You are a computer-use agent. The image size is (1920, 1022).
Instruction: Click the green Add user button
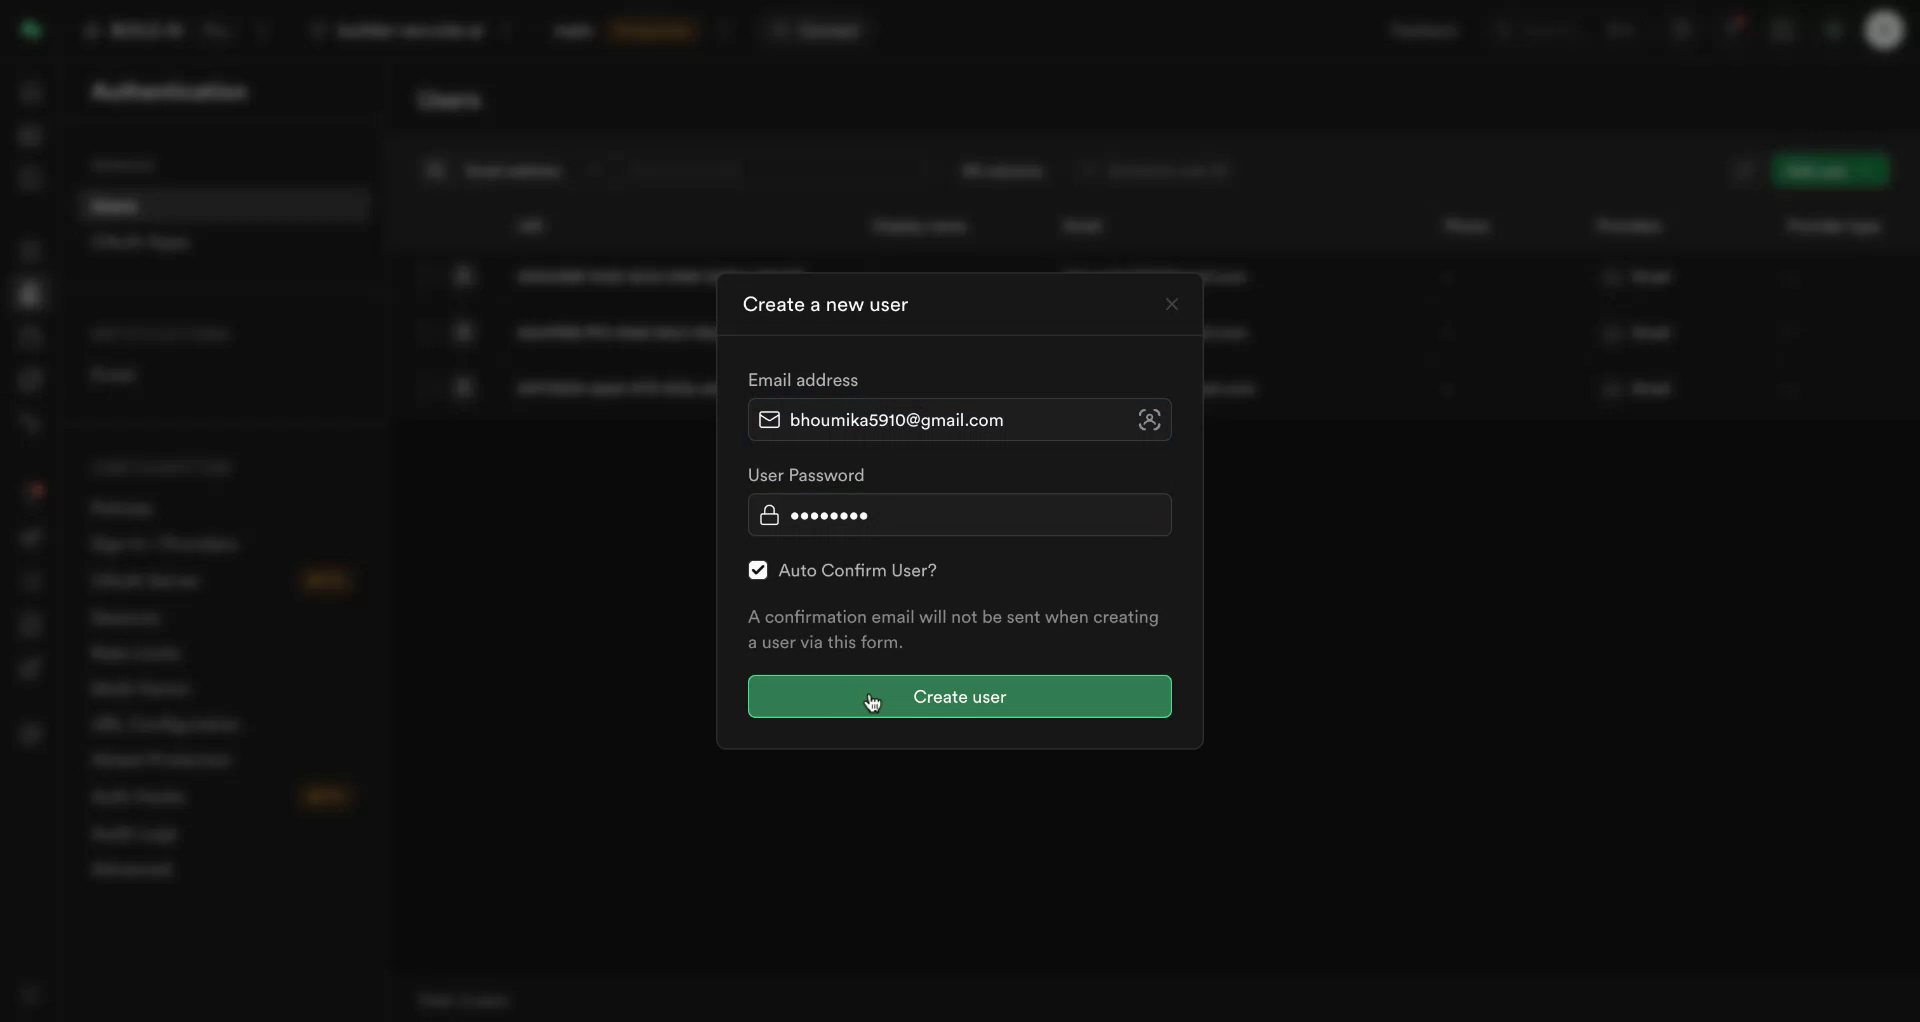click(x=1830, y=171)
